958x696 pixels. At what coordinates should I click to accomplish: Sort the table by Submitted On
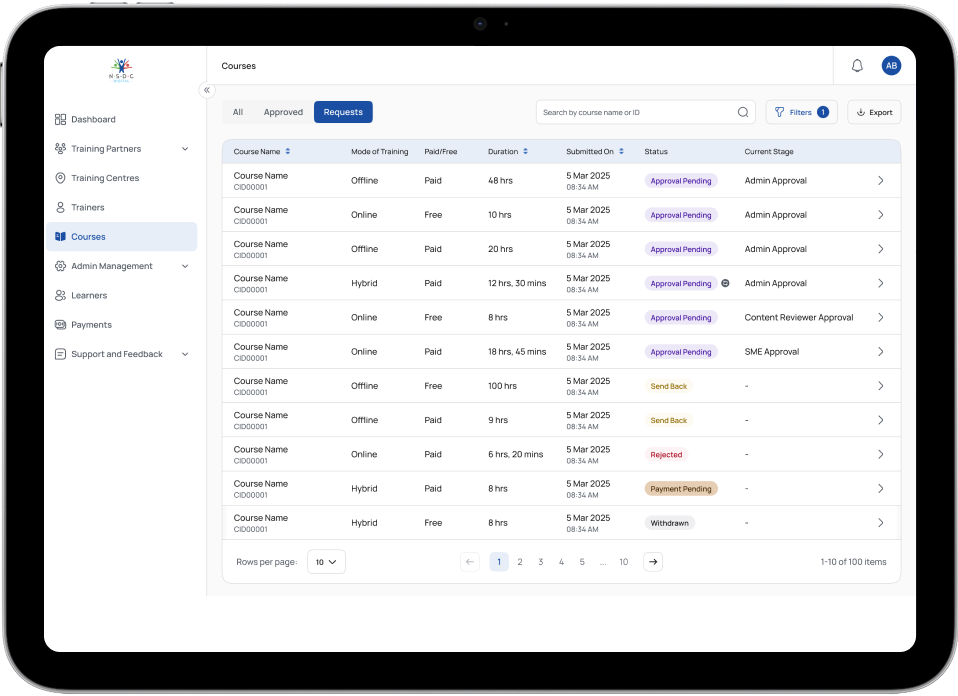coord(621,152)
